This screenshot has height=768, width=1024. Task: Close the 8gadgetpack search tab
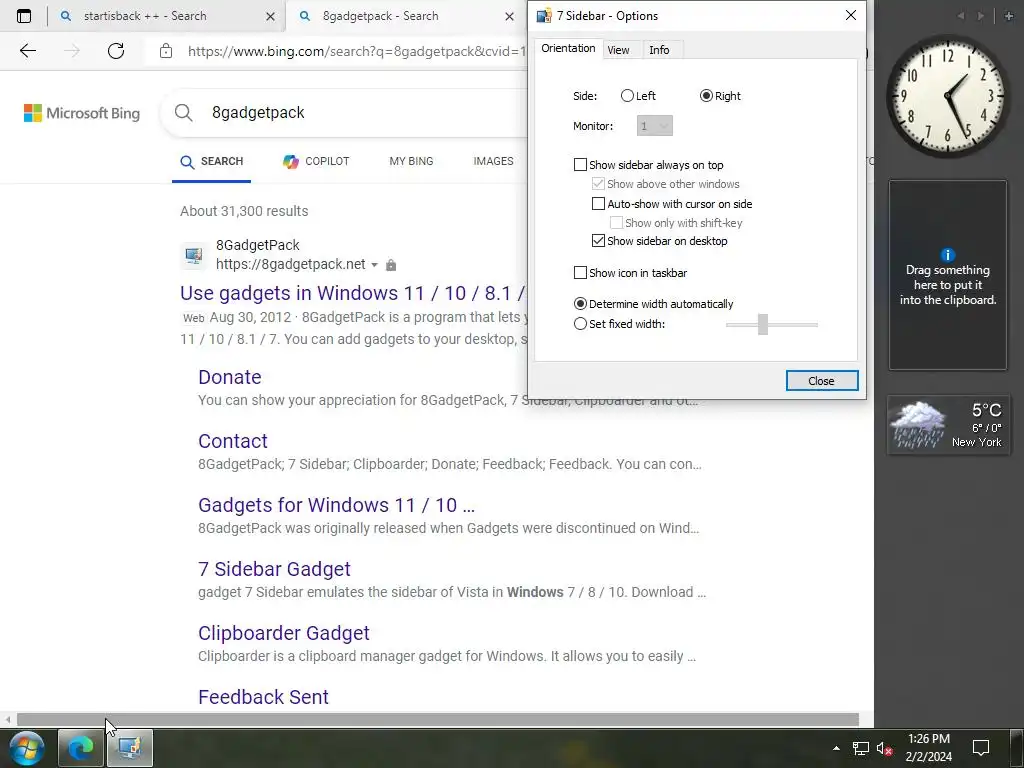point(509,16)
